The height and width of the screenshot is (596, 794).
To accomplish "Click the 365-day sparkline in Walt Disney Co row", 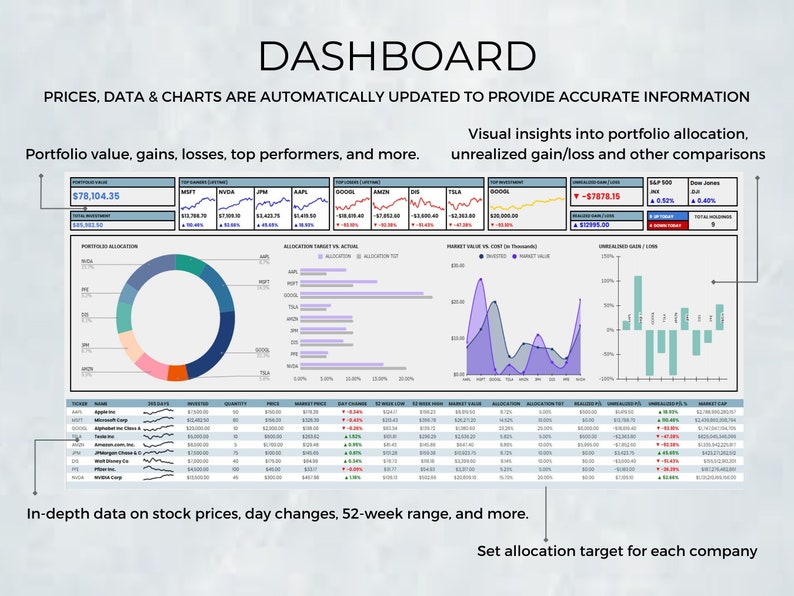I will [x=158, y=461].
